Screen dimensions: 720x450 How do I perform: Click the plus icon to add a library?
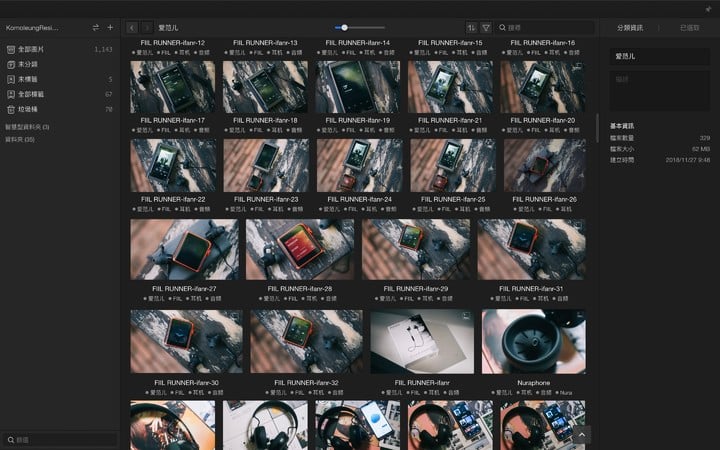[110, 28]
